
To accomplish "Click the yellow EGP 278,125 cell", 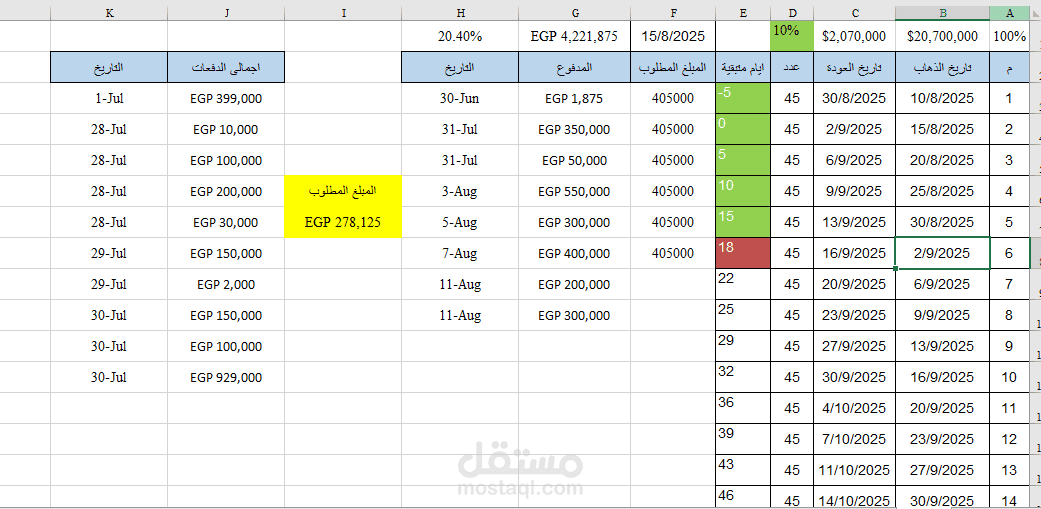I will point(343,222).
